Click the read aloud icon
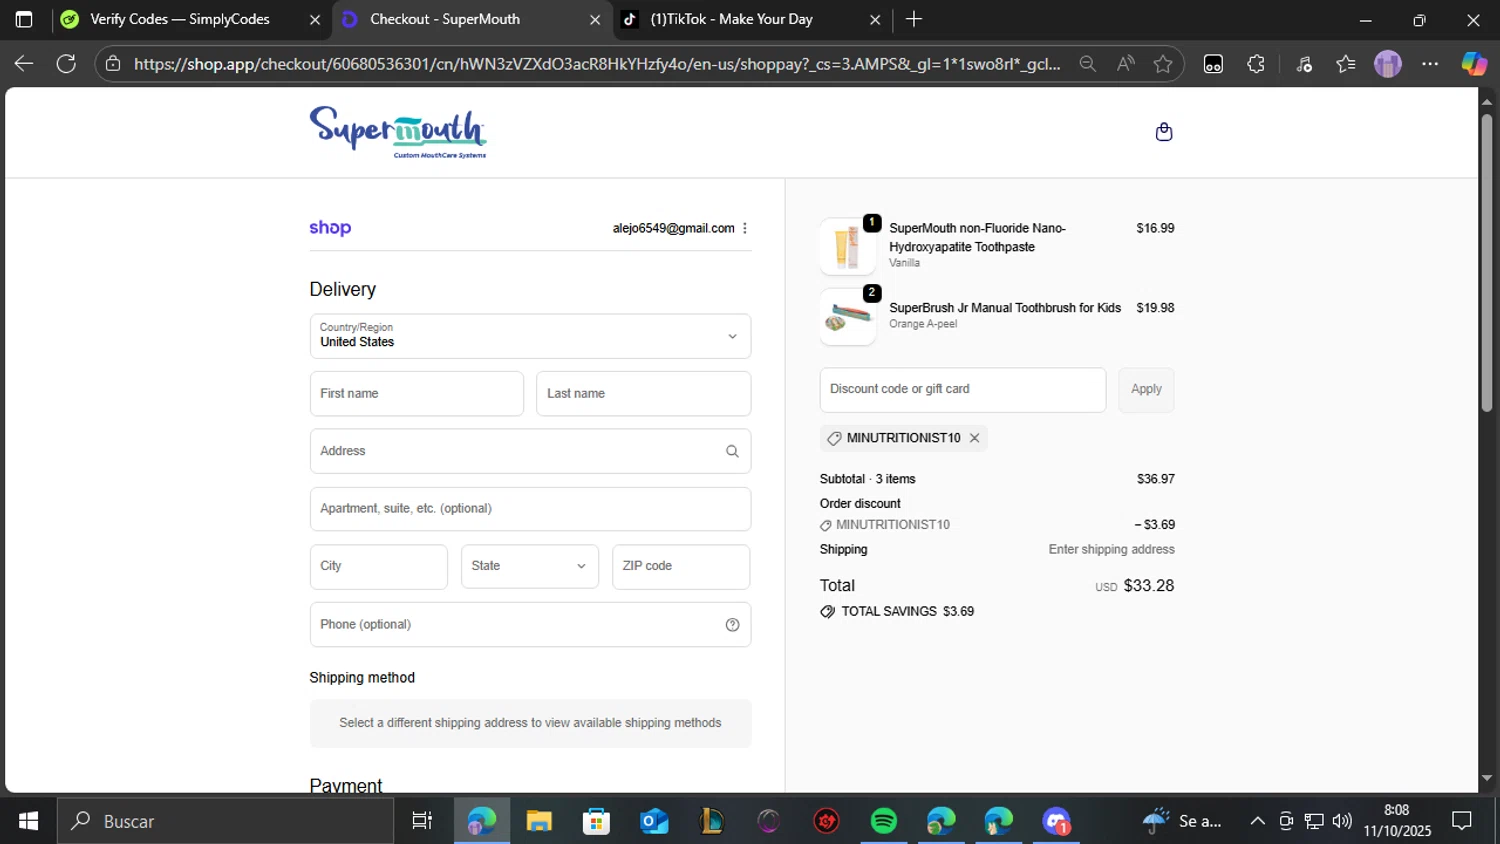Viewport: 1500px width, 844px height. tap(1126, 64)
